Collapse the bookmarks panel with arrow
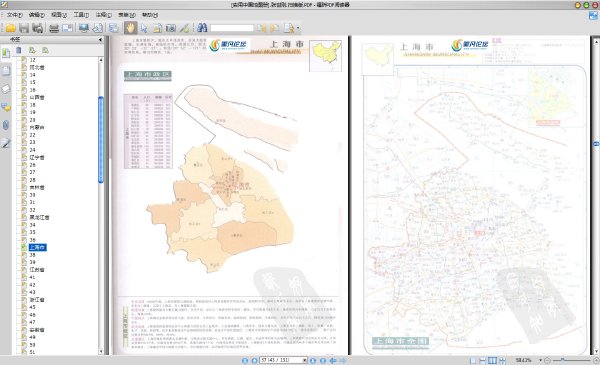This screenshot has width=600, height=365. pos(100,39)
